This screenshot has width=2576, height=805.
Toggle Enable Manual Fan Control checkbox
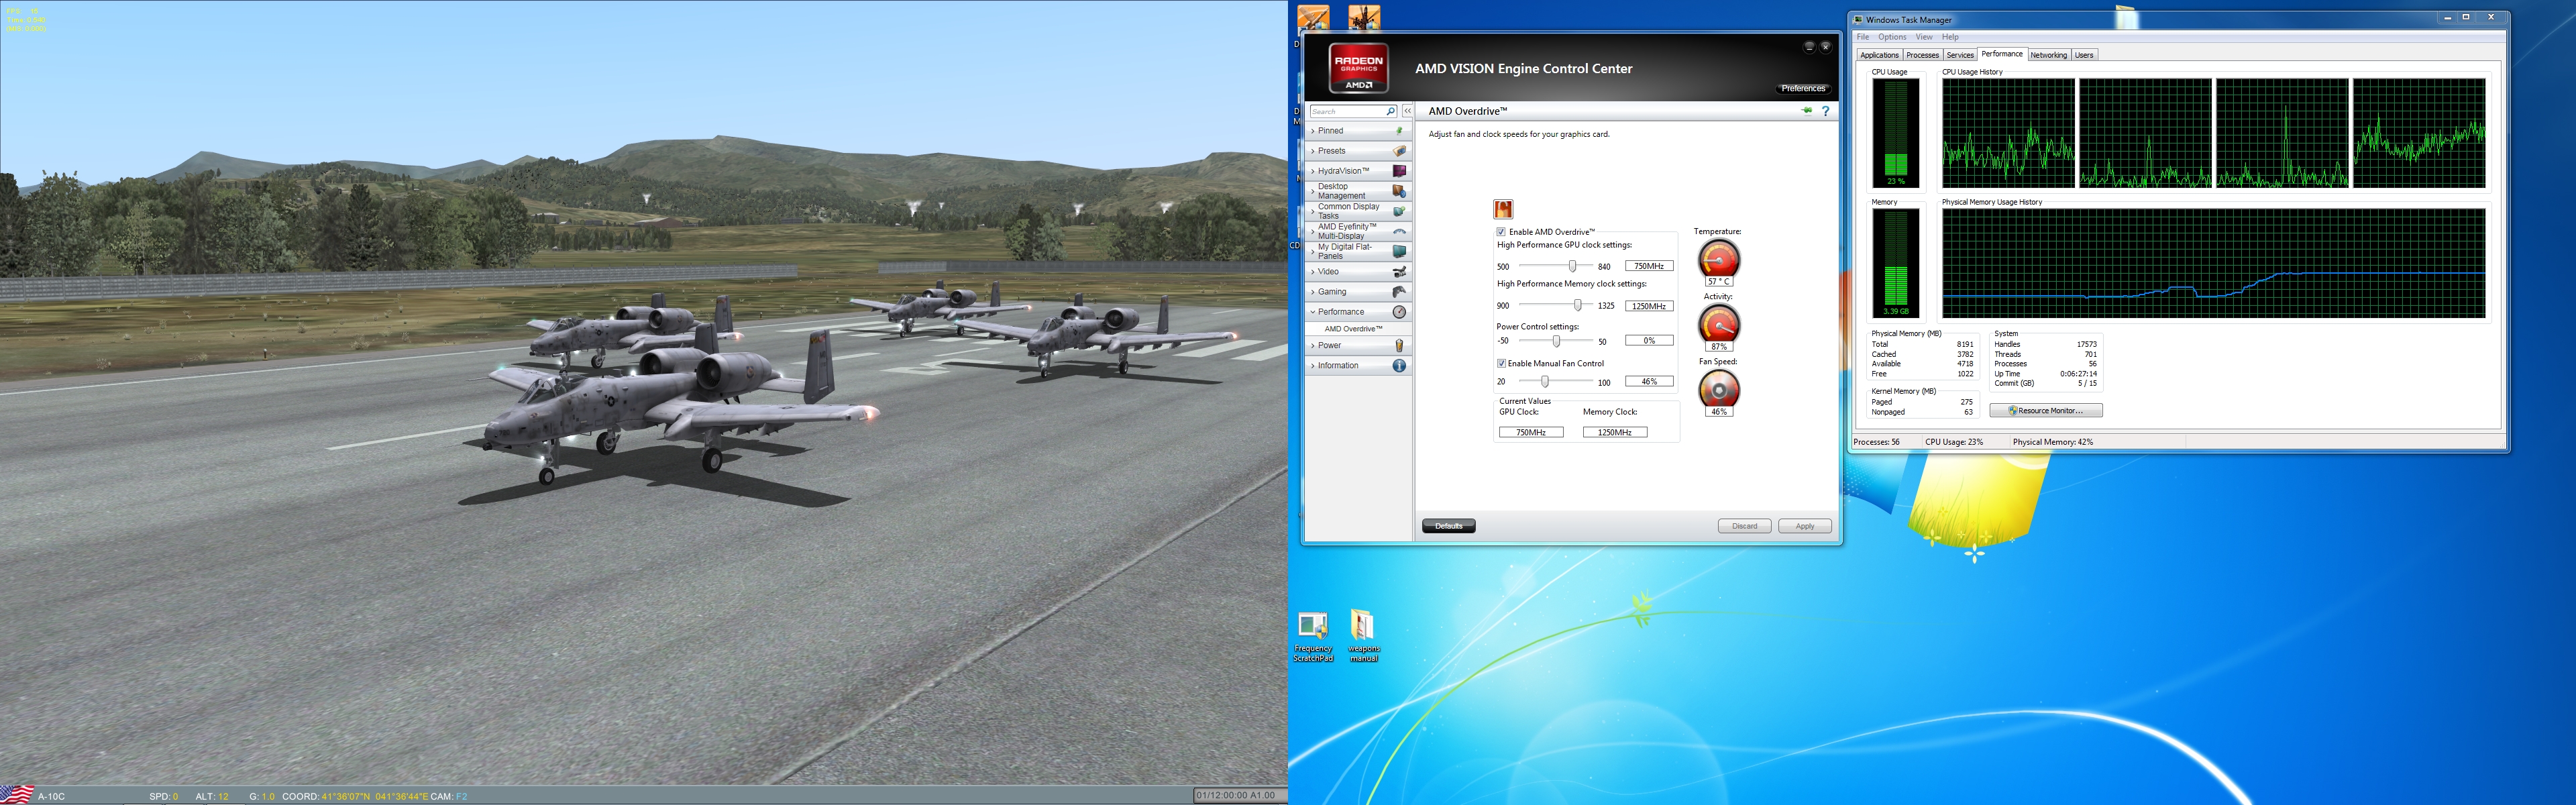point(1501,363)
